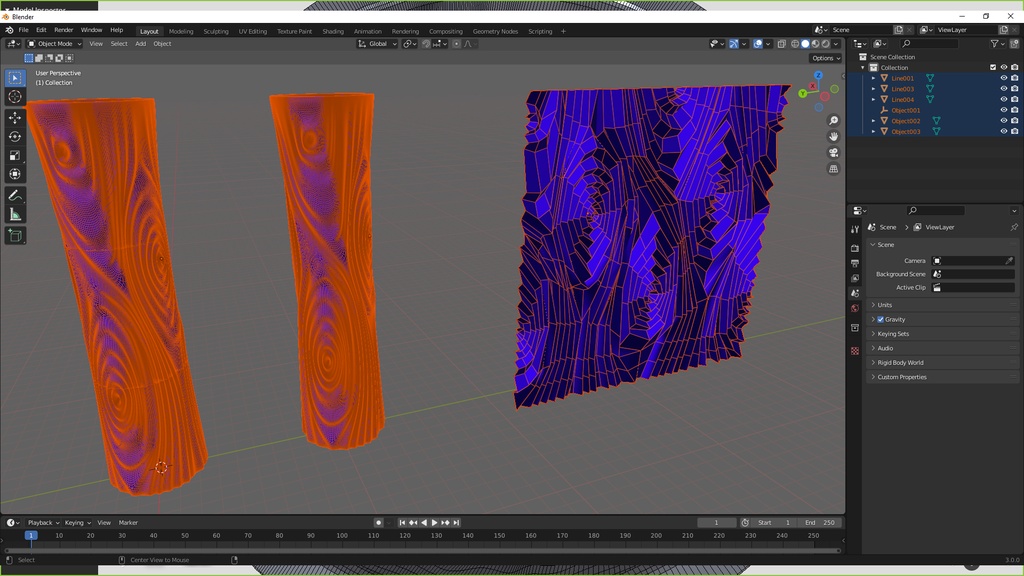
Task: Activate the Move tool
Action: [15, 118]
